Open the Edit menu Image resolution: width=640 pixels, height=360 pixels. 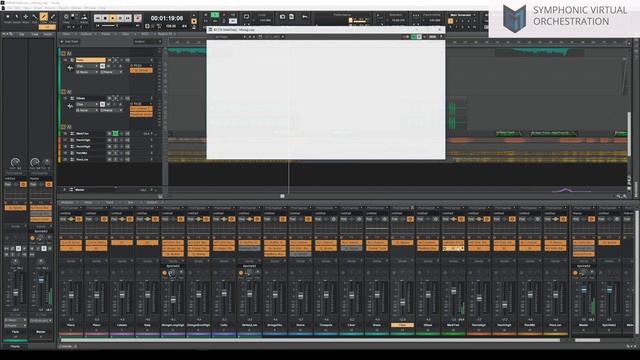18,7
